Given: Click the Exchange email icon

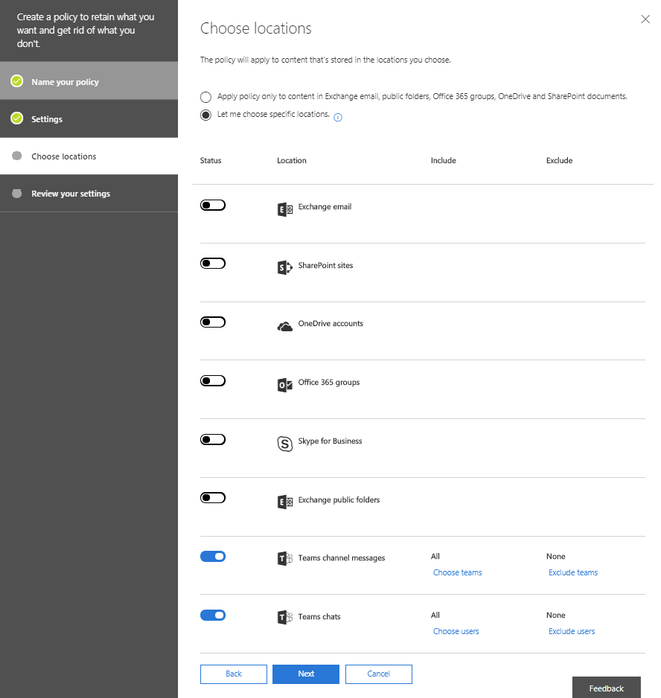Looking at the screenshot, I should (285, 209).
